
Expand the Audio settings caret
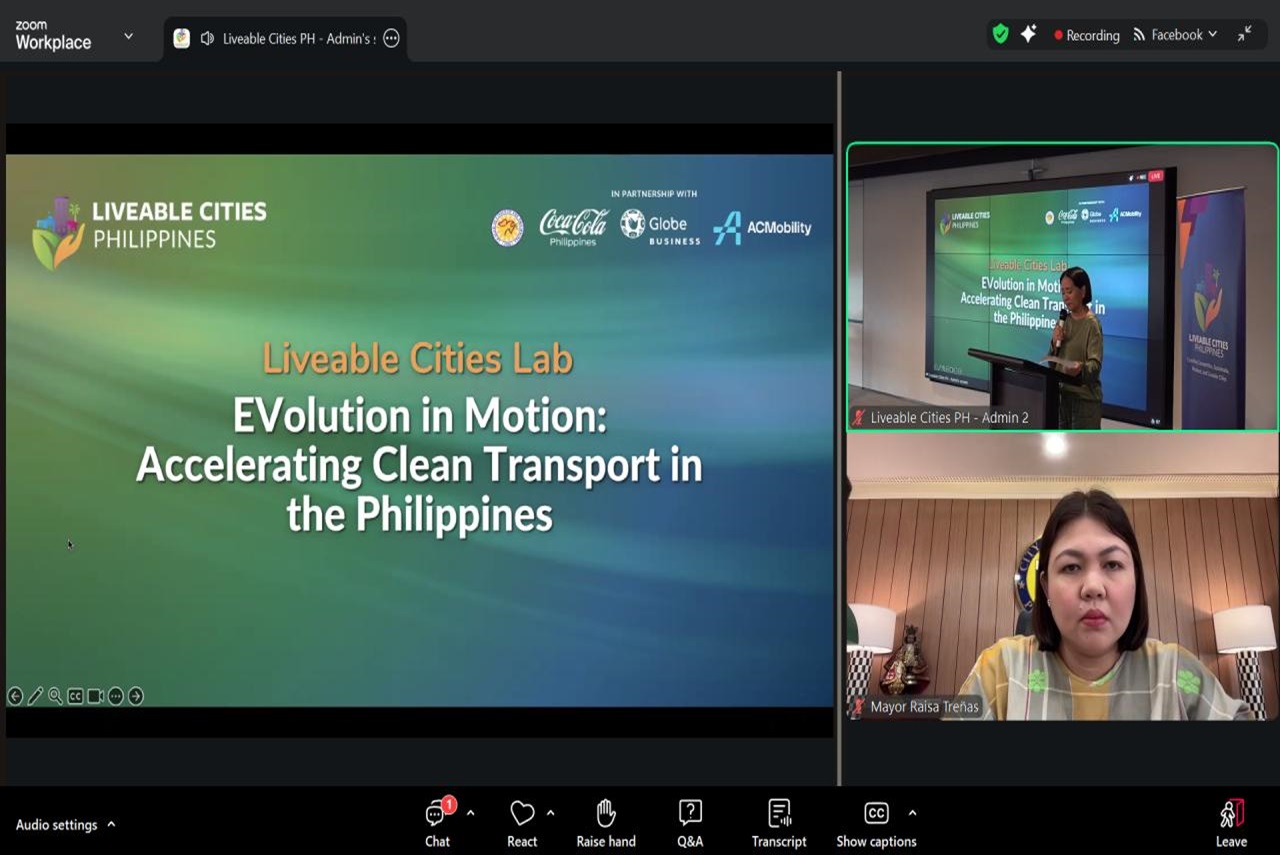click(111, 824)
